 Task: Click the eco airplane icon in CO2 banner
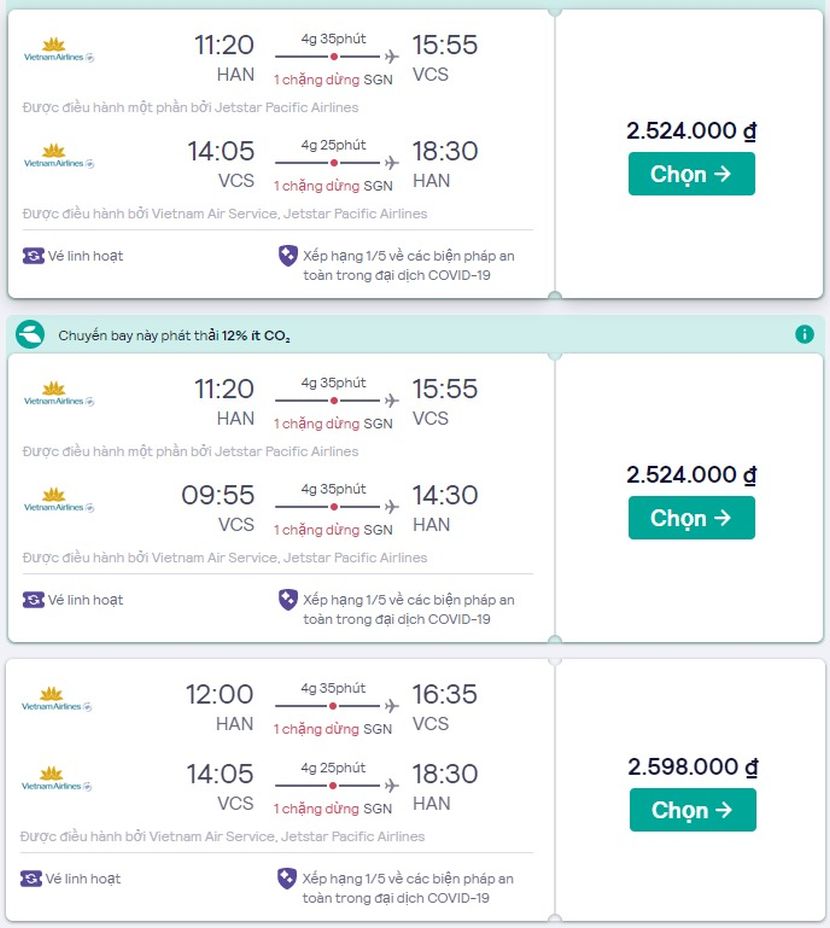point(30,334)
